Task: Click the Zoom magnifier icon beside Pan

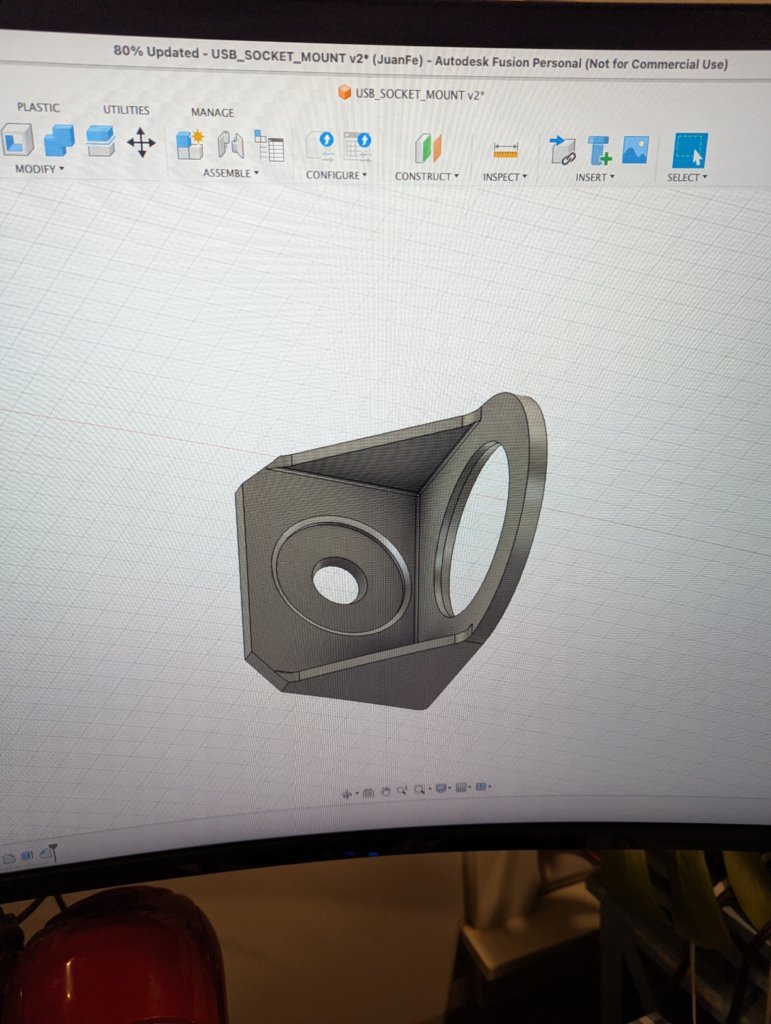Action: 401,791
